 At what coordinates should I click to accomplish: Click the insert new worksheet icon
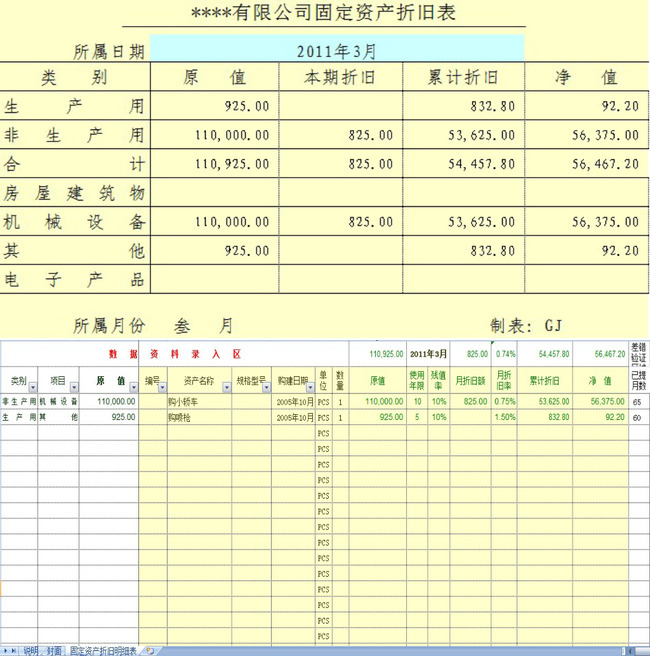pos(150,651)
